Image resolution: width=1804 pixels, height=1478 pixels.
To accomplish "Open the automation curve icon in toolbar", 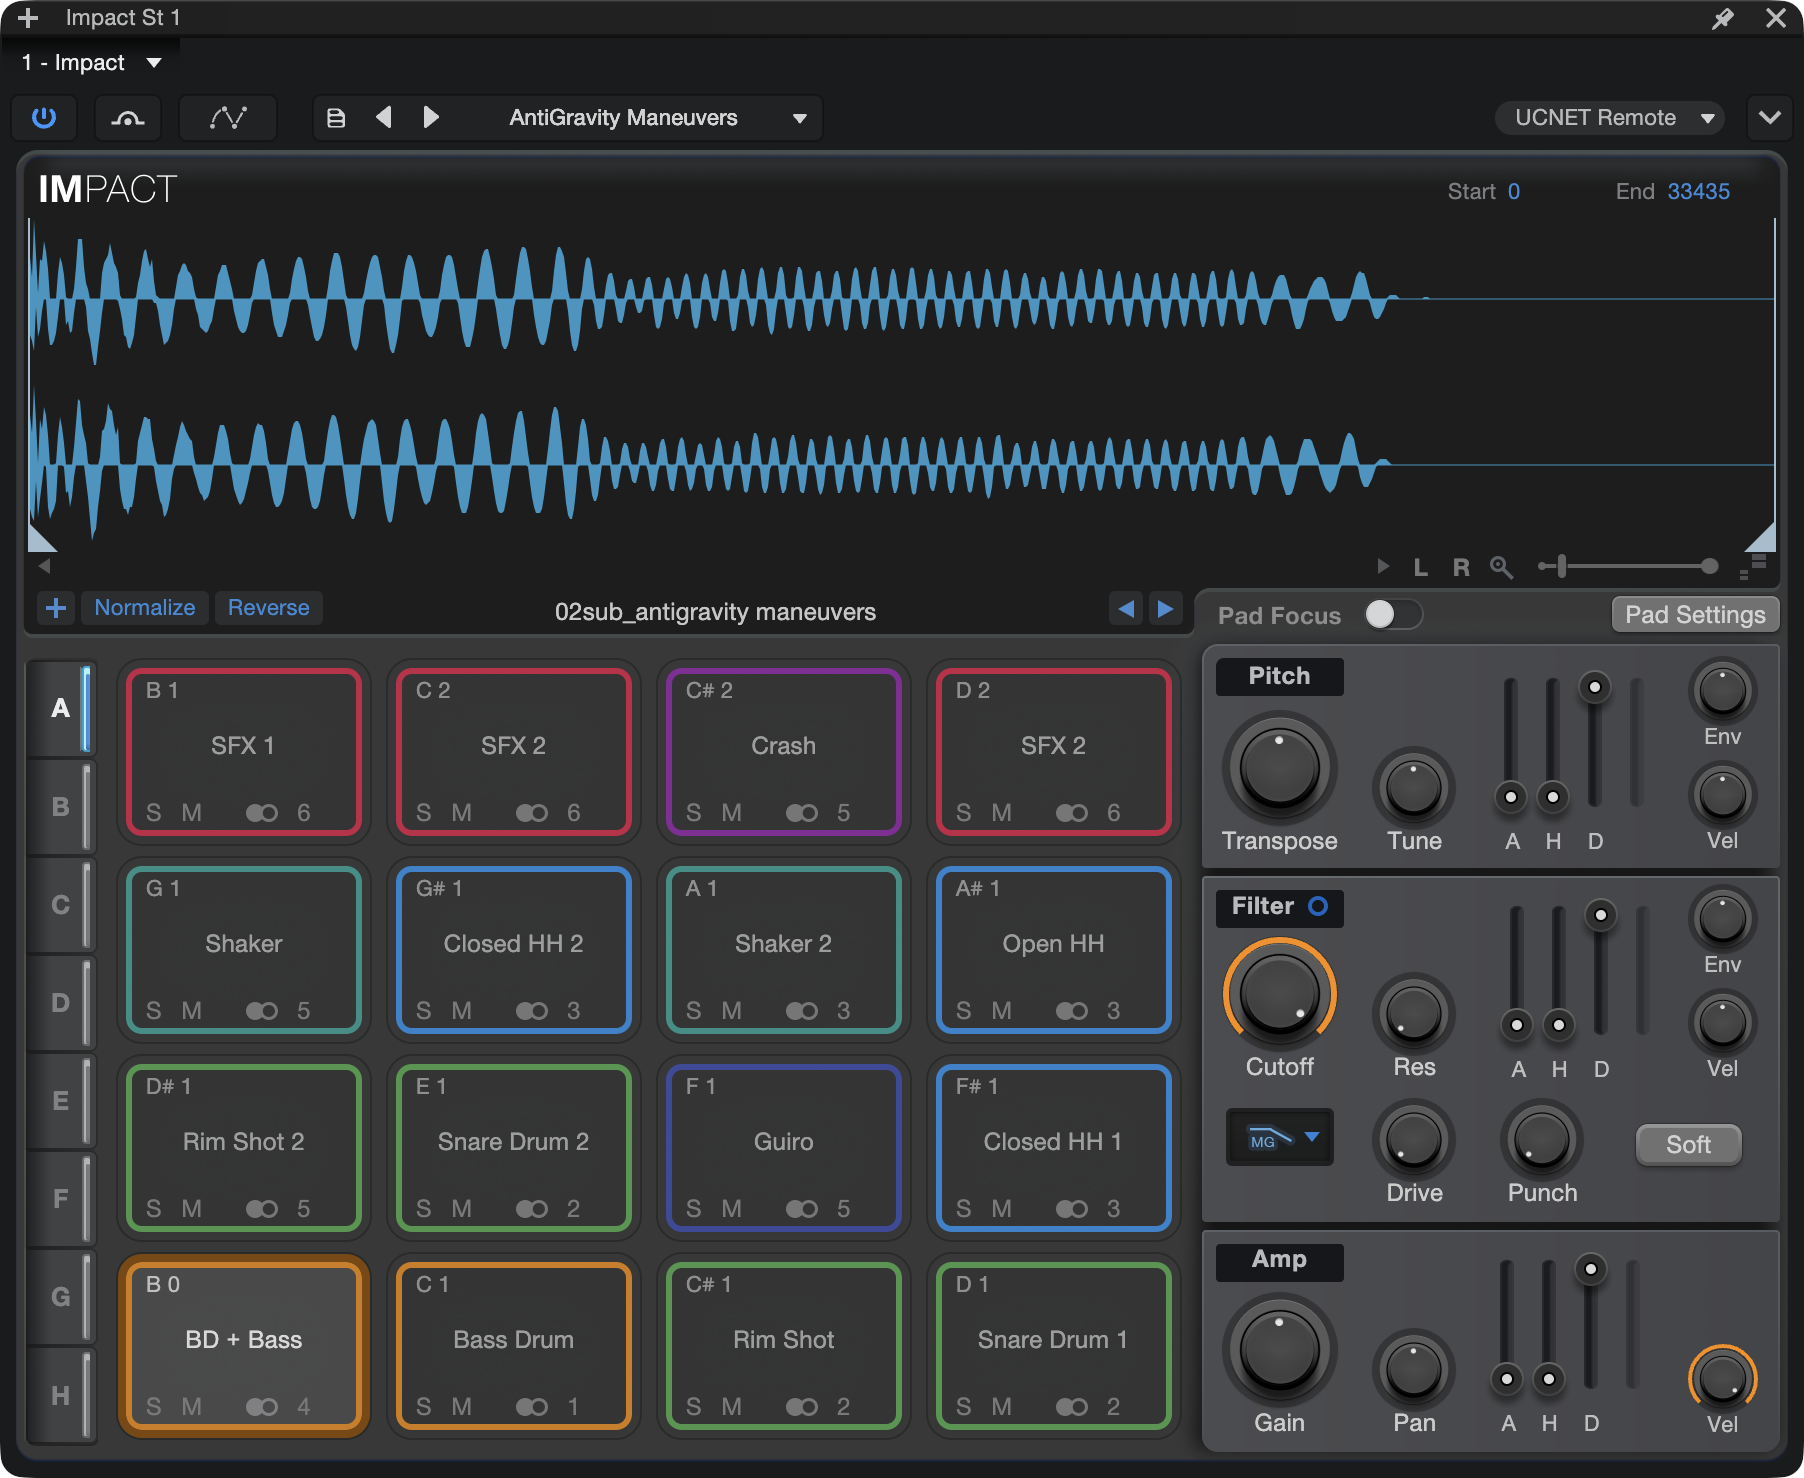I will (228, 118).
